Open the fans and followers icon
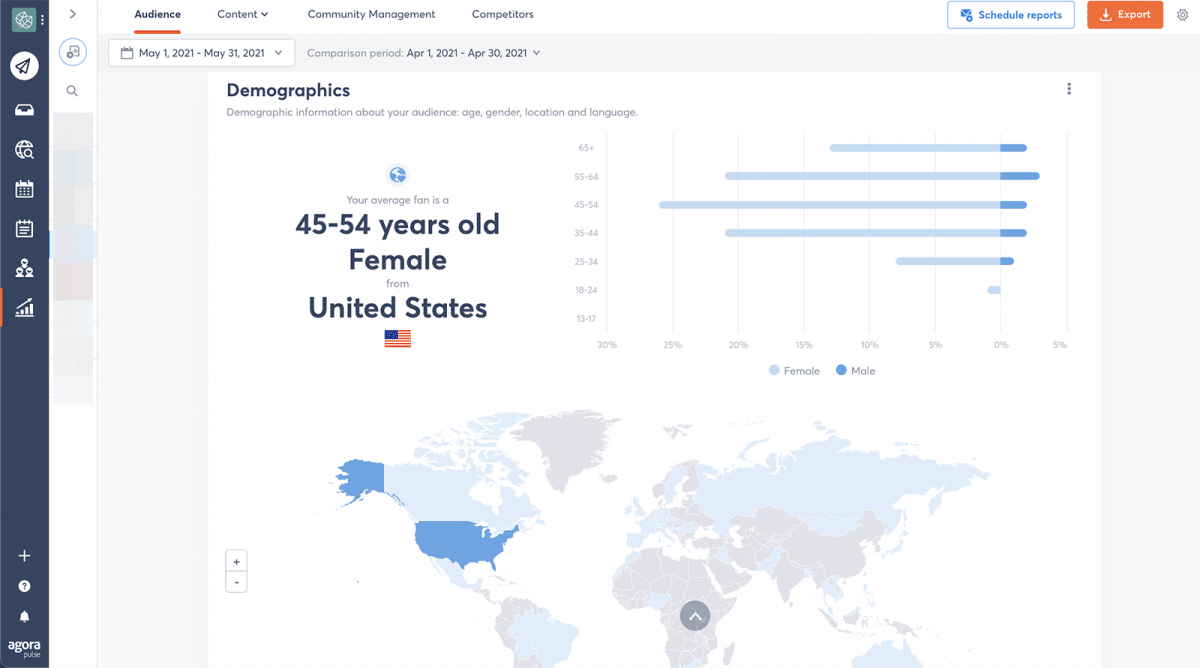1200x668 pixels. point(24,268)
